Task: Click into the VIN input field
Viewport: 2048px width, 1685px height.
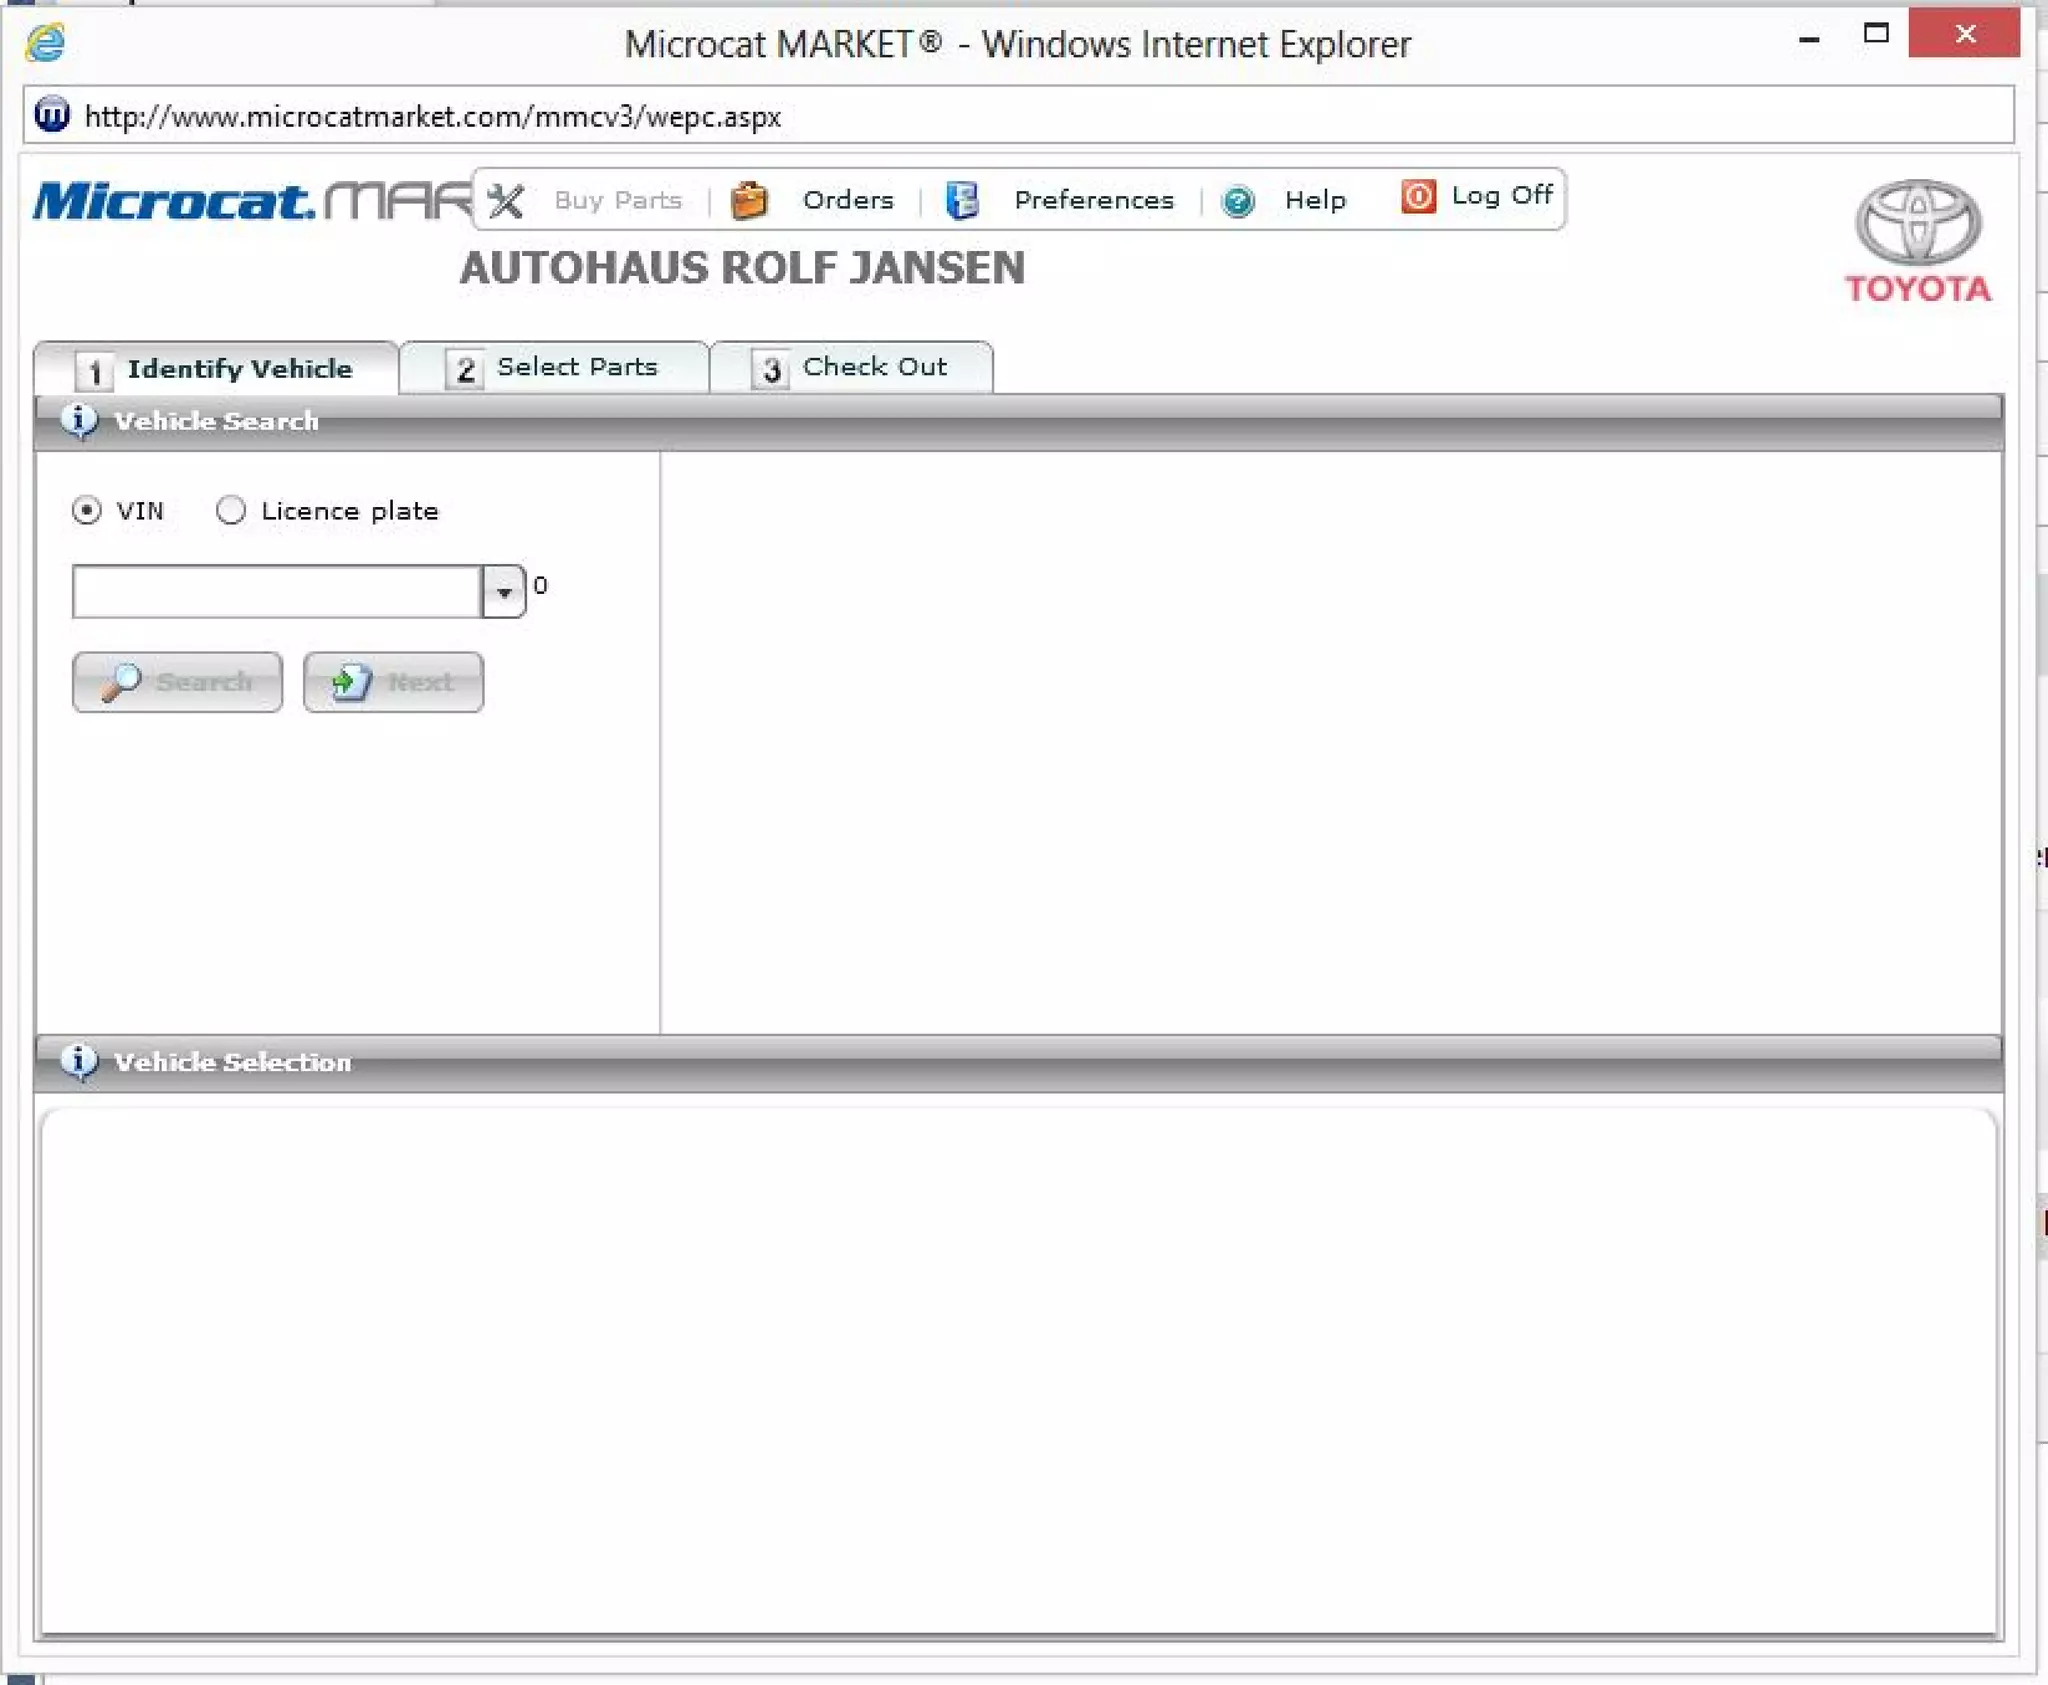Action: pyautogui.click(x=277, y=591)
